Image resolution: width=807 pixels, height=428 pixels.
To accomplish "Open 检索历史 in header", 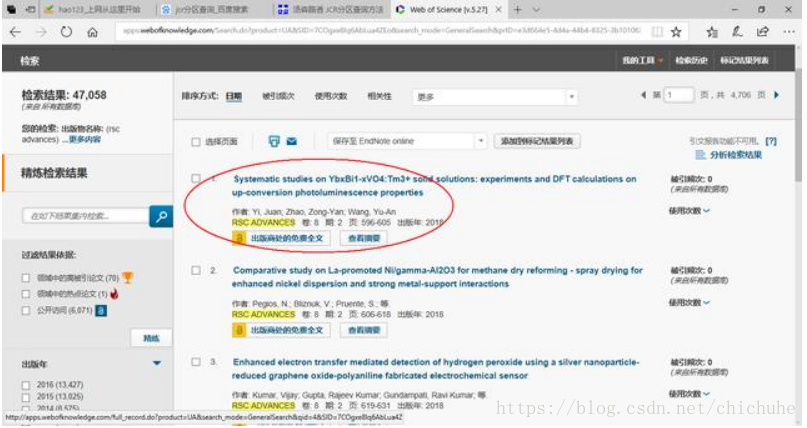I will (691, 61).
